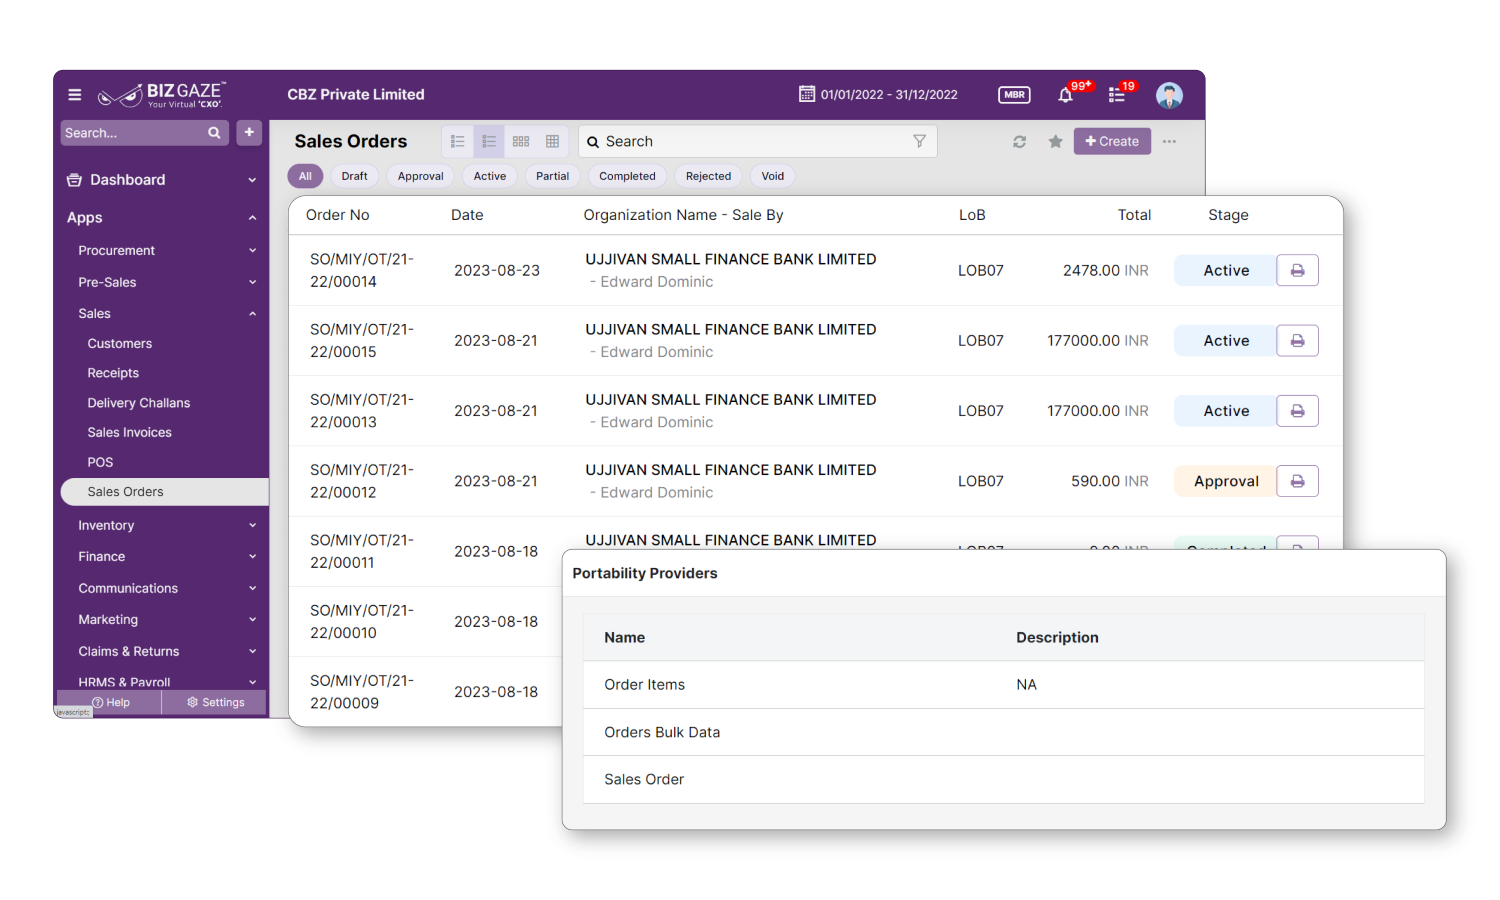Screen dimensions: 1500x900
Task: Select the Approval filter tab
Action: point(420,176)
